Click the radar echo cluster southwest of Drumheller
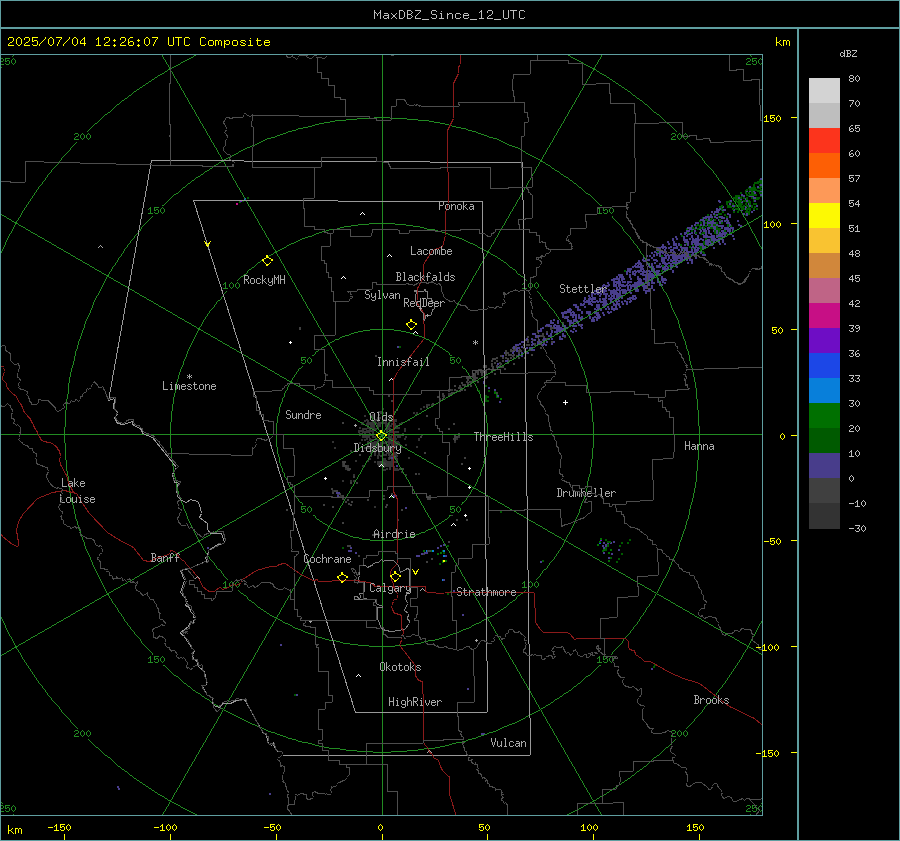The width and height of the screenshot is (900, 841). coord(614,549)
